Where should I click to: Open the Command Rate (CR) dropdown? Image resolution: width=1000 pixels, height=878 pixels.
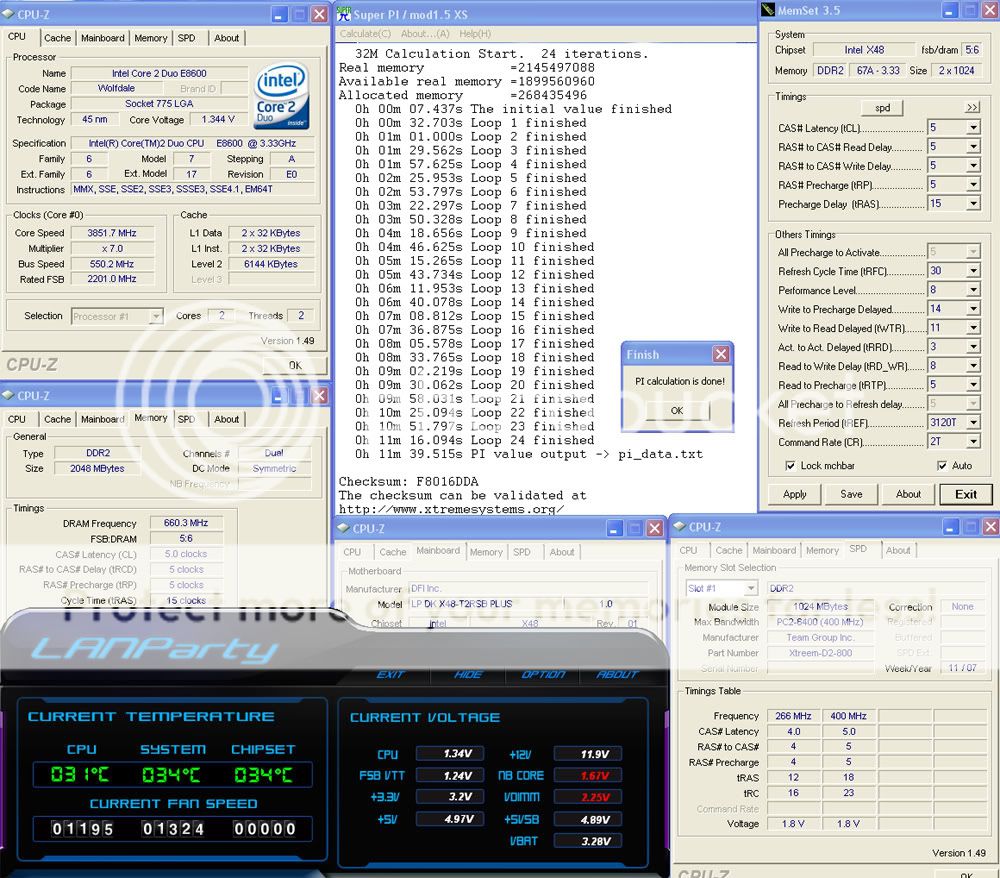tap(973, 441)
